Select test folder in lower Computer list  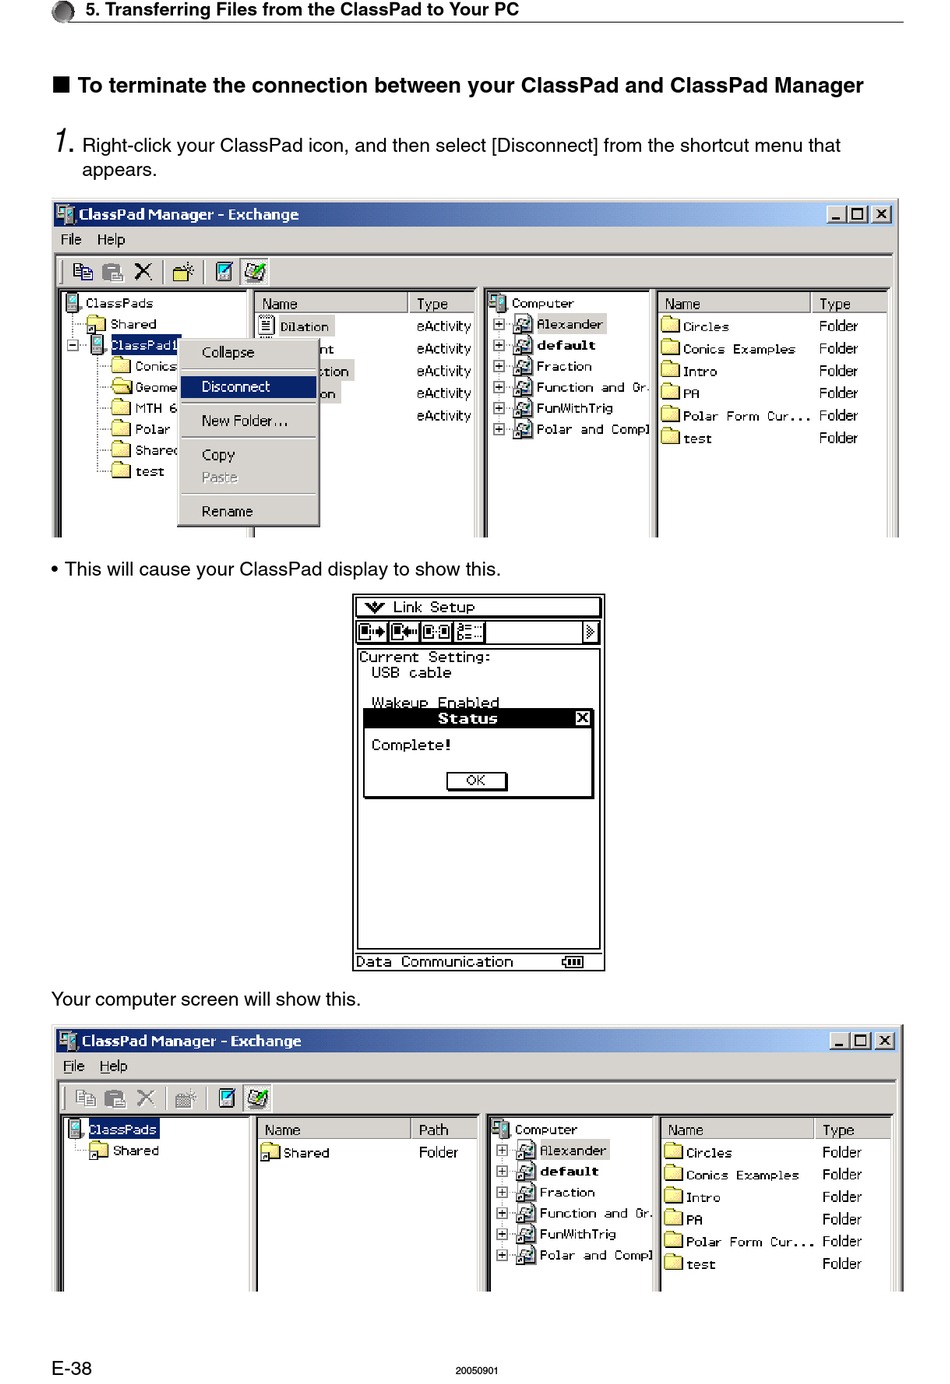(x=701, y=1264)
